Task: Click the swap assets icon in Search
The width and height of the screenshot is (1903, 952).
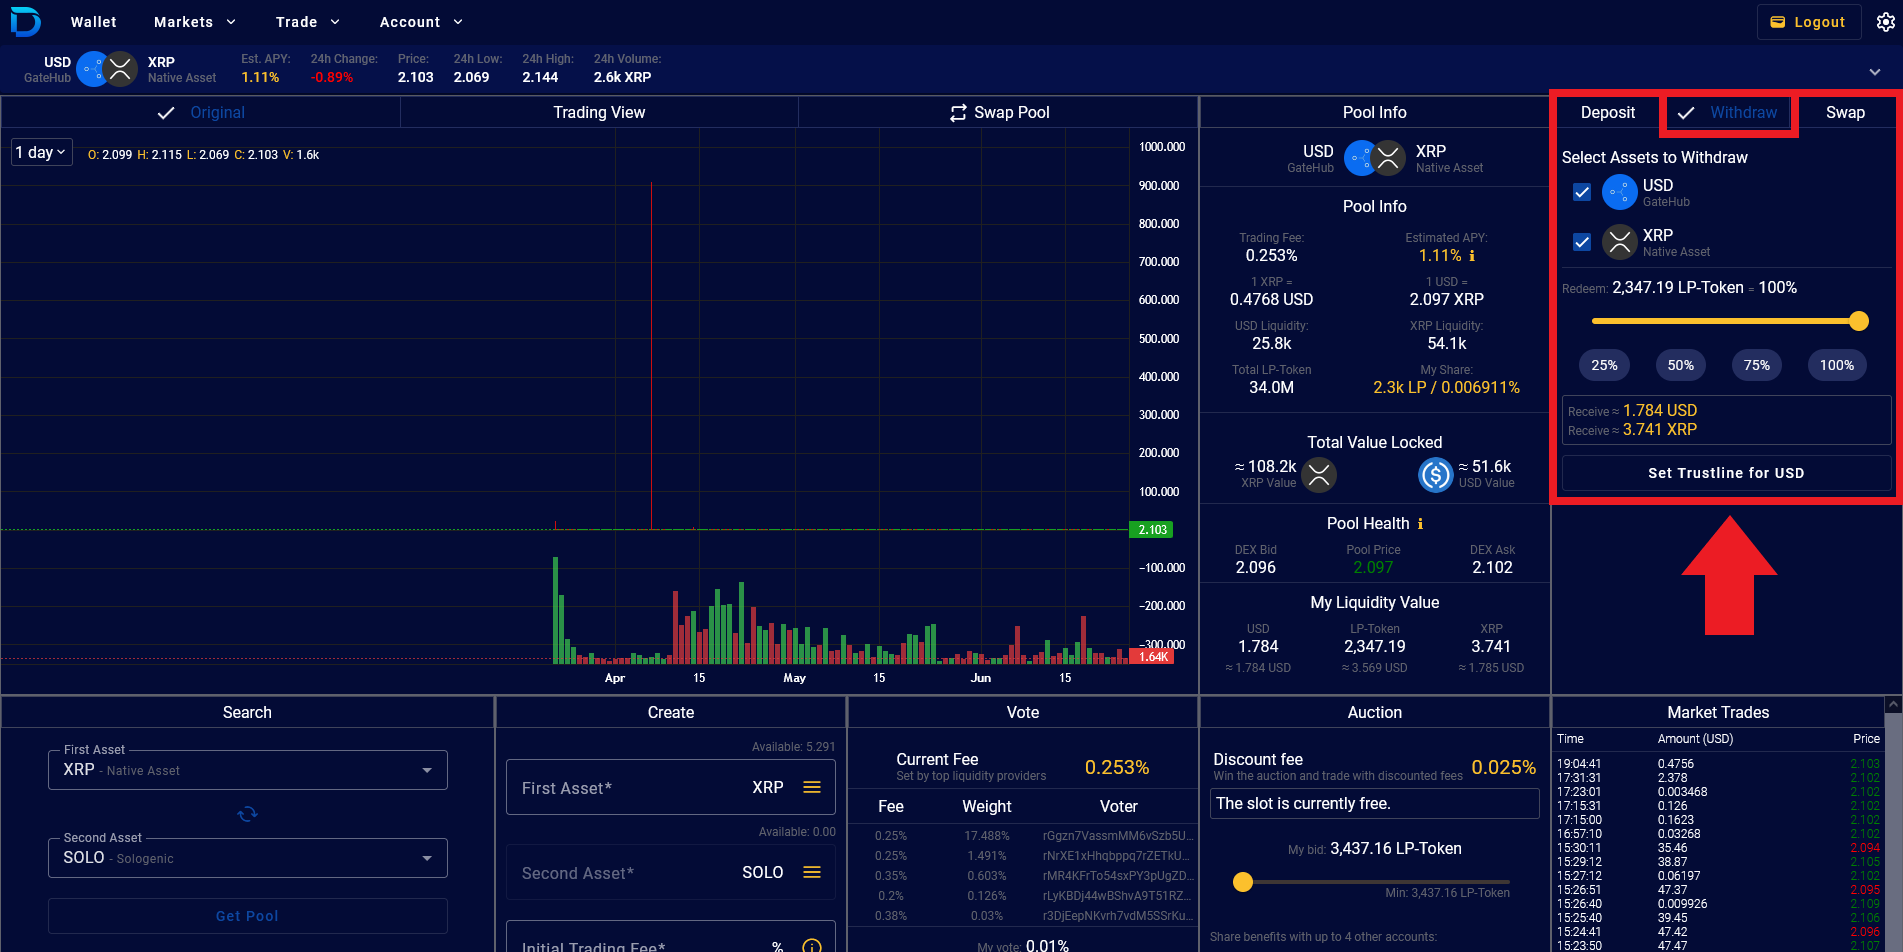Action: click(x=247, y=814)
